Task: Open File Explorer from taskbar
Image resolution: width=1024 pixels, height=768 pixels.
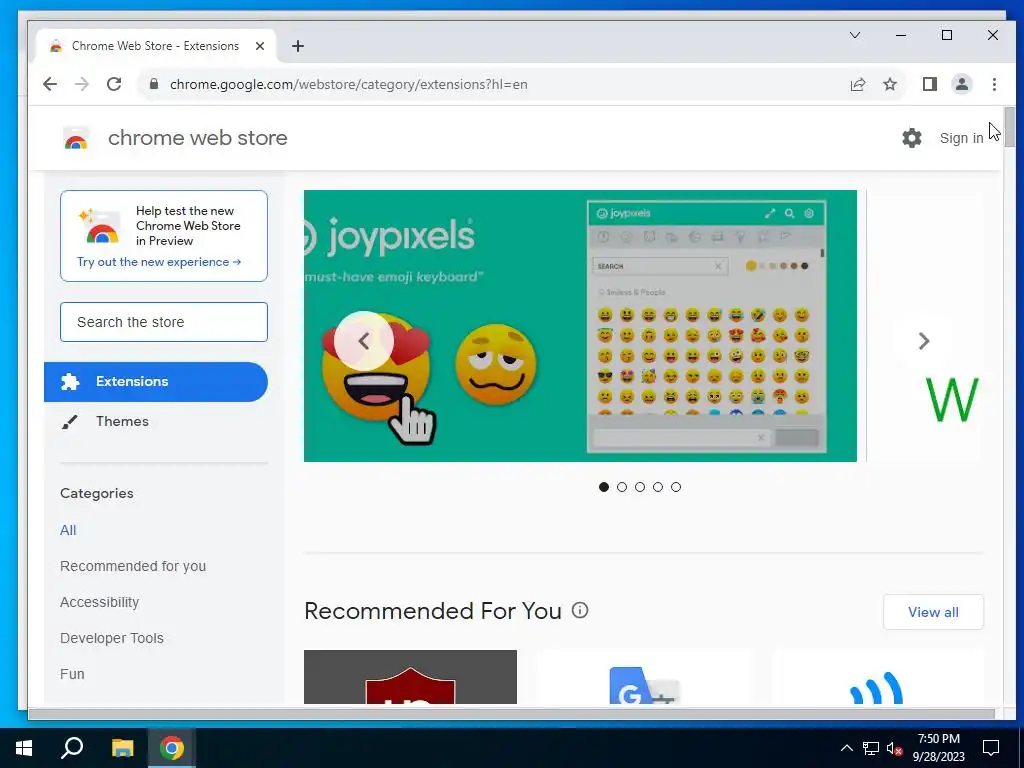Action: coord(122,748)
